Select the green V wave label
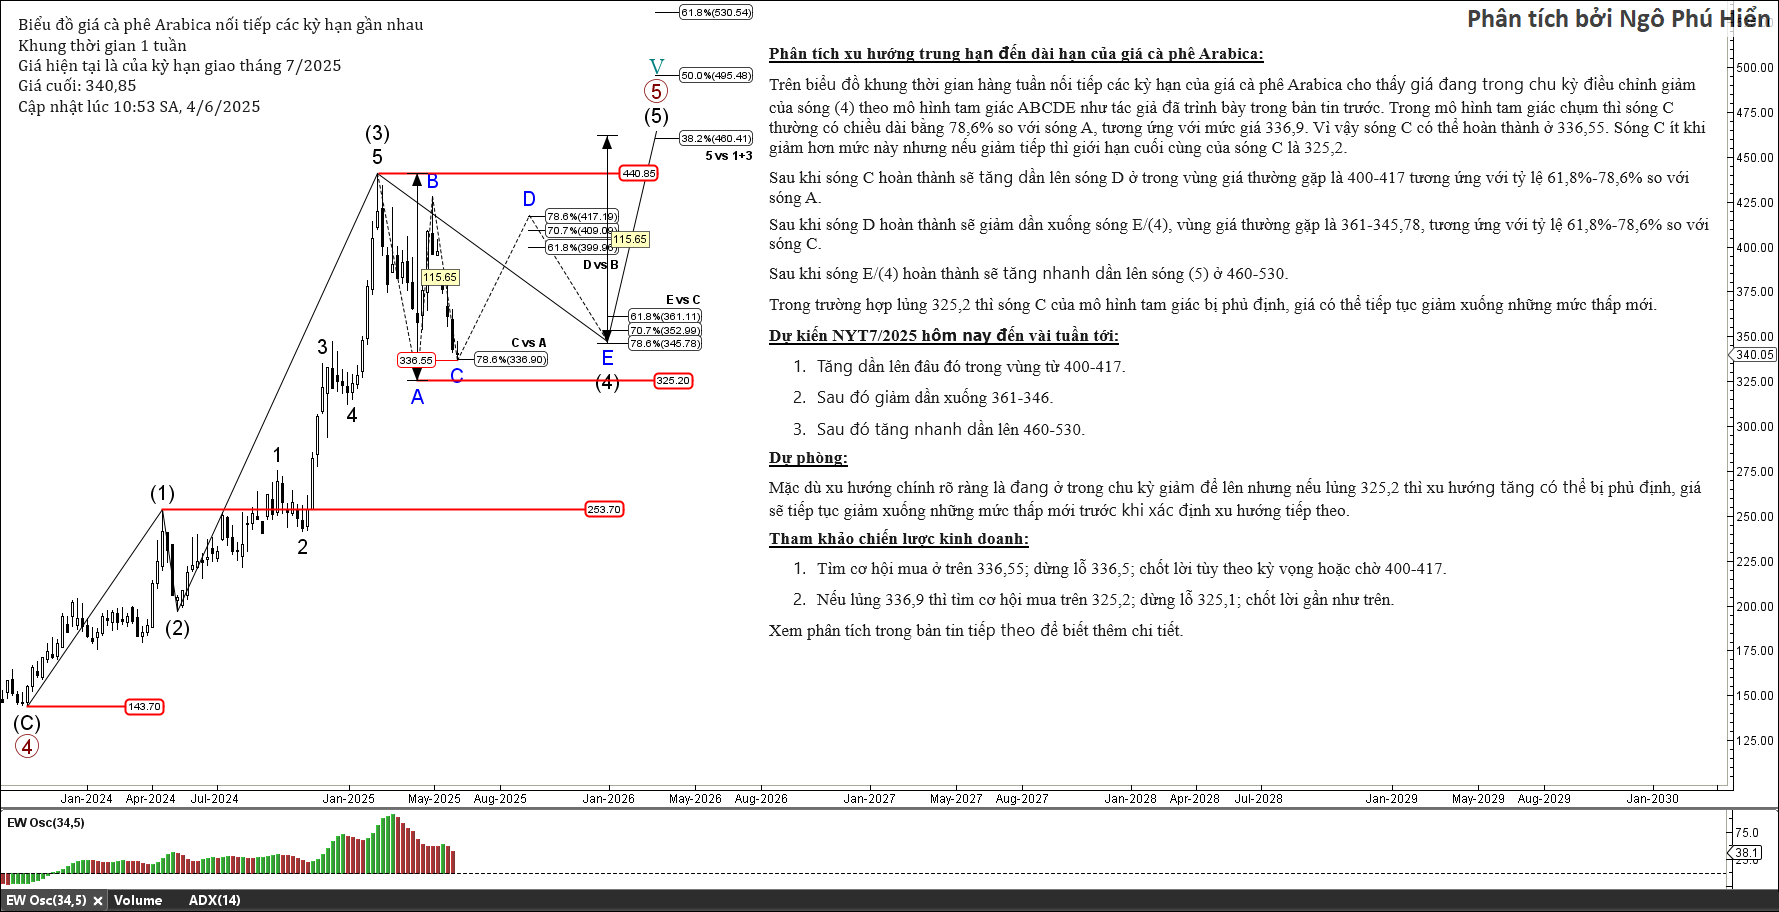The height and width of the screenshot is (912, 1779). click(x=656, y=67)
